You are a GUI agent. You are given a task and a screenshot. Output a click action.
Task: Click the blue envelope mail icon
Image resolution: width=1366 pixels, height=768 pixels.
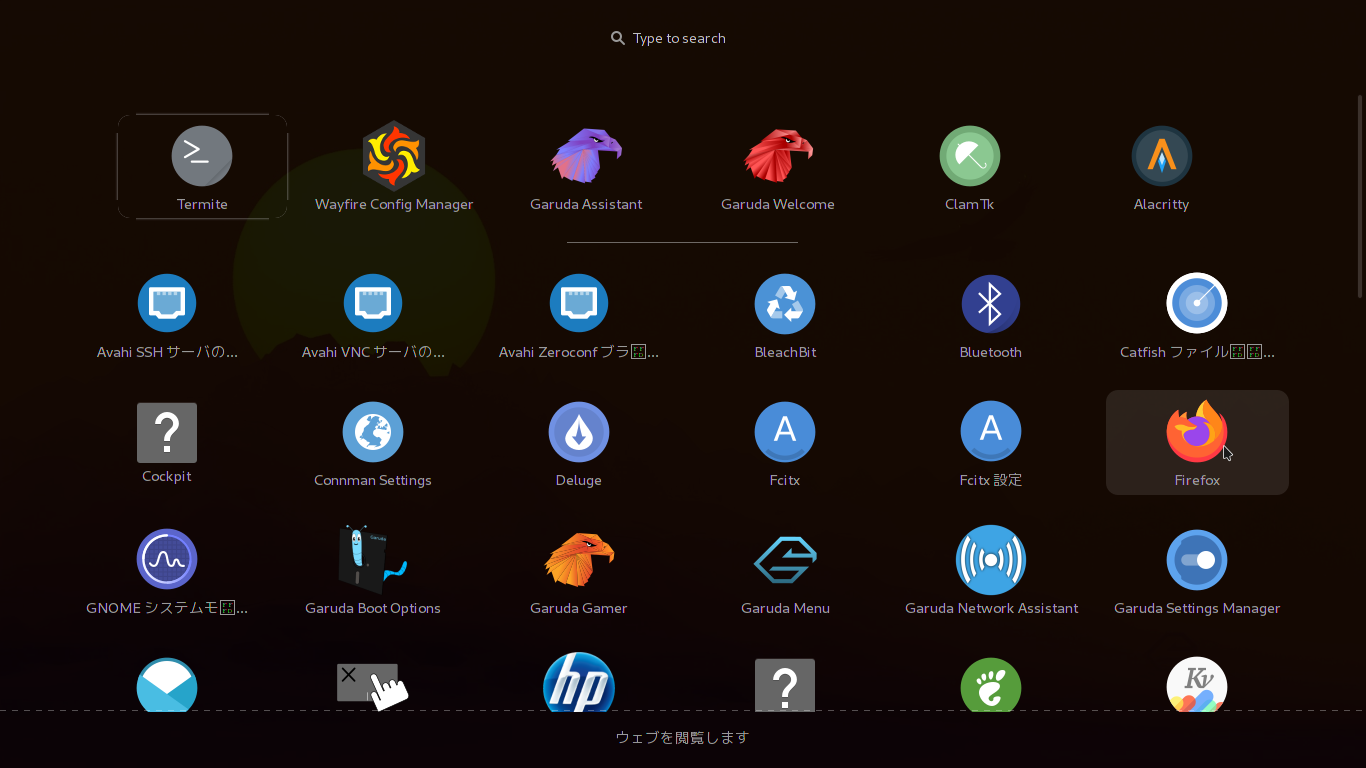[167, 684]
